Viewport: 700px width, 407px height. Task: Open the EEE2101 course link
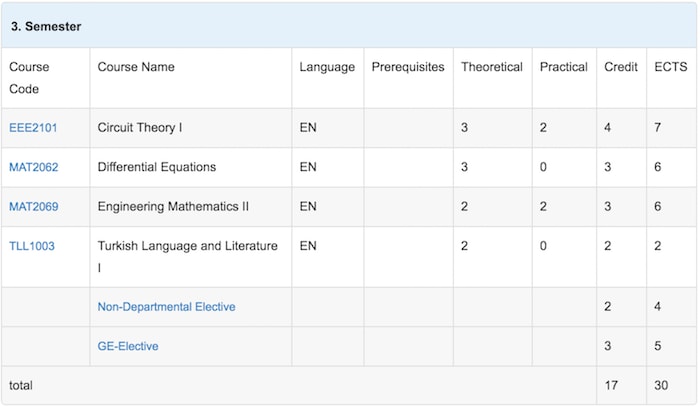[33, 128]
